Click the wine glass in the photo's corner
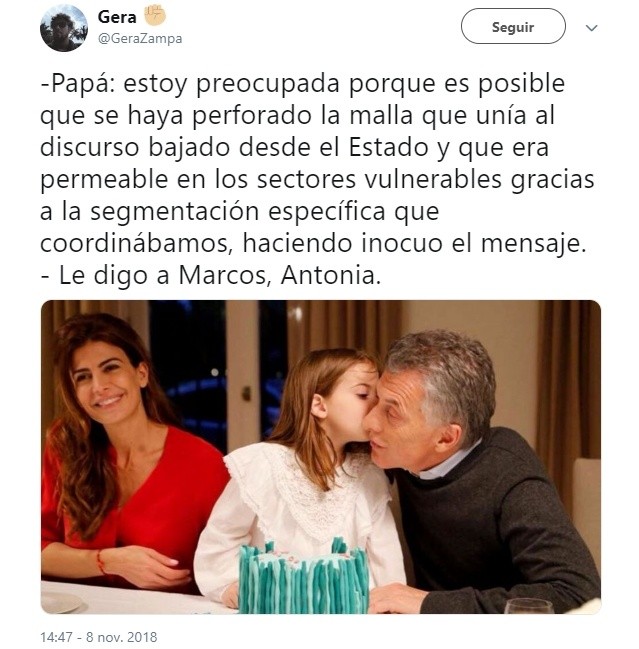 [528, 606]
